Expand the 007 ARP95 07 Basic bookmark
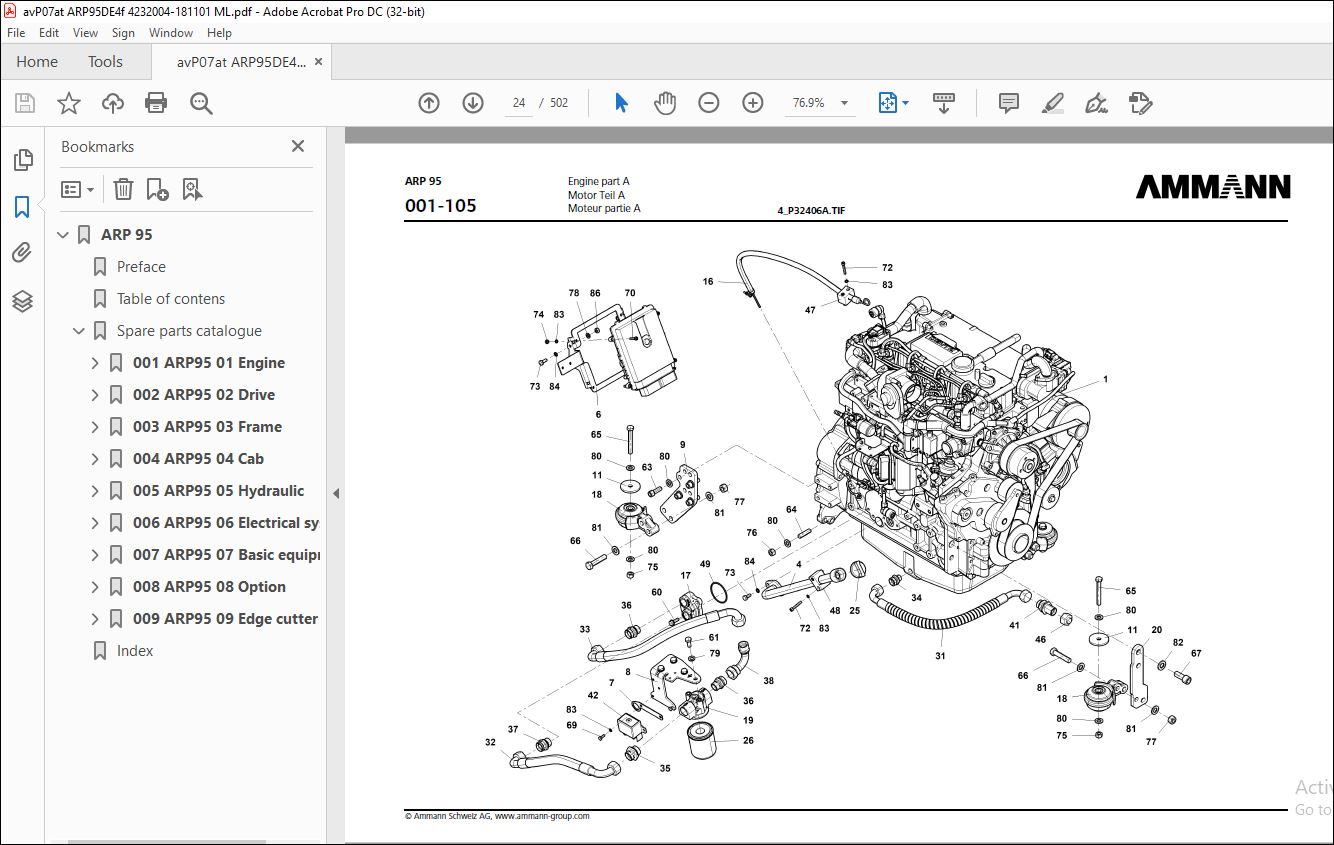Viewport: 1334px width, 845px height. pos(95,555)
